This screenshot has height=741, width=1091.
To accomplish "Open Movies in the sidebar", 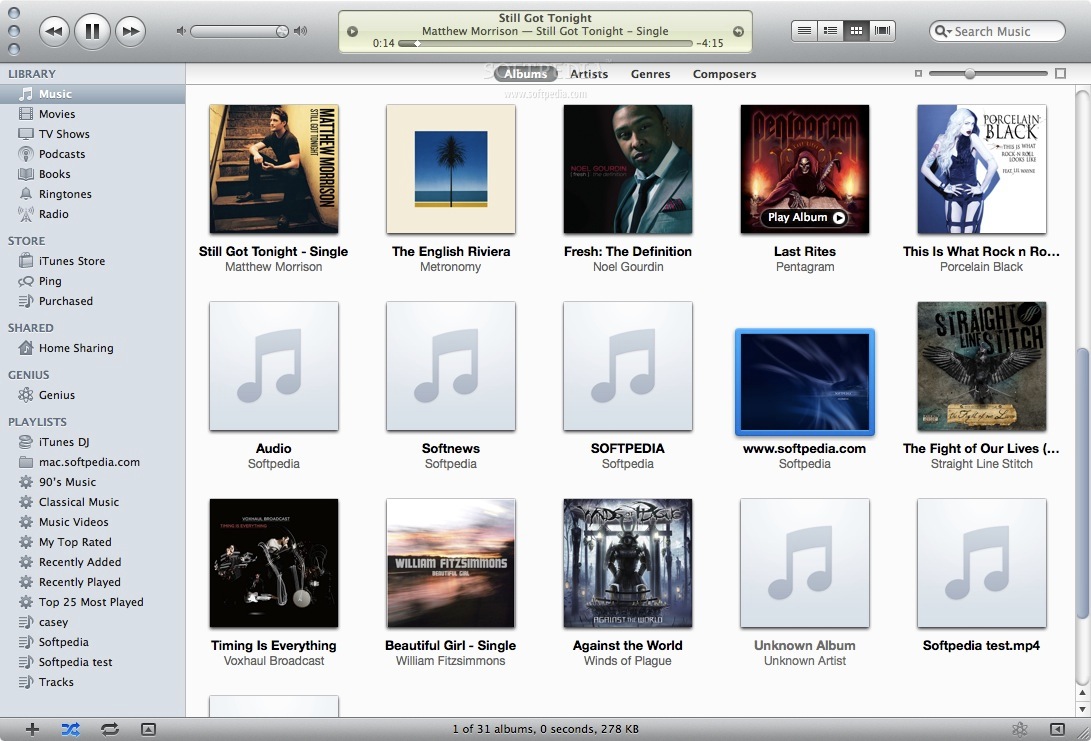I will coord(93,114).
